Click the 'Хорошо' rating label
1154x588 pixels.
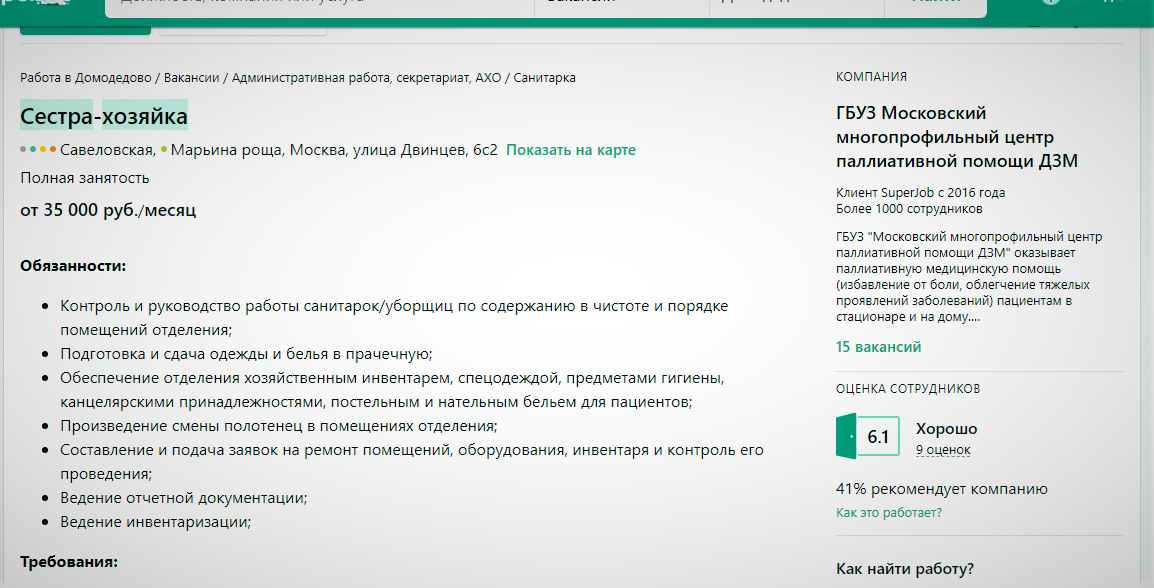point(946,428)
